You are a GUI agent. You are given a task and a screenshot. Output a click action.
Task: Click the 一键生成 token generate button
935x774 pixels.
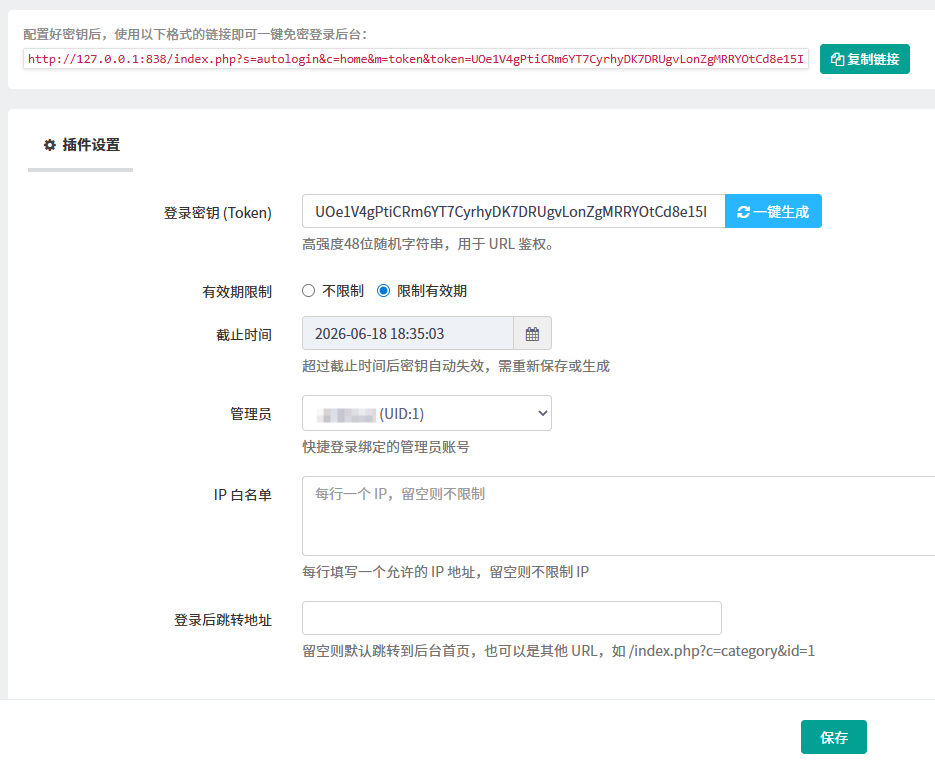773,211
